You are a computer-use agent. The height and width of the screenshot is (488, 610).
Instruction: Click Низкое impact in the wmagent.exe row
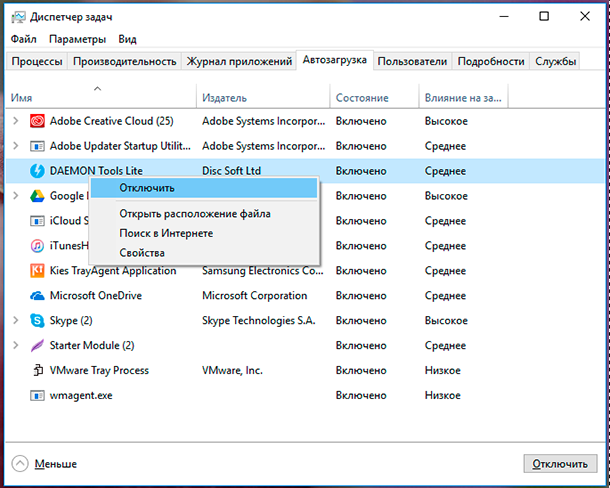tap(442, 395)
